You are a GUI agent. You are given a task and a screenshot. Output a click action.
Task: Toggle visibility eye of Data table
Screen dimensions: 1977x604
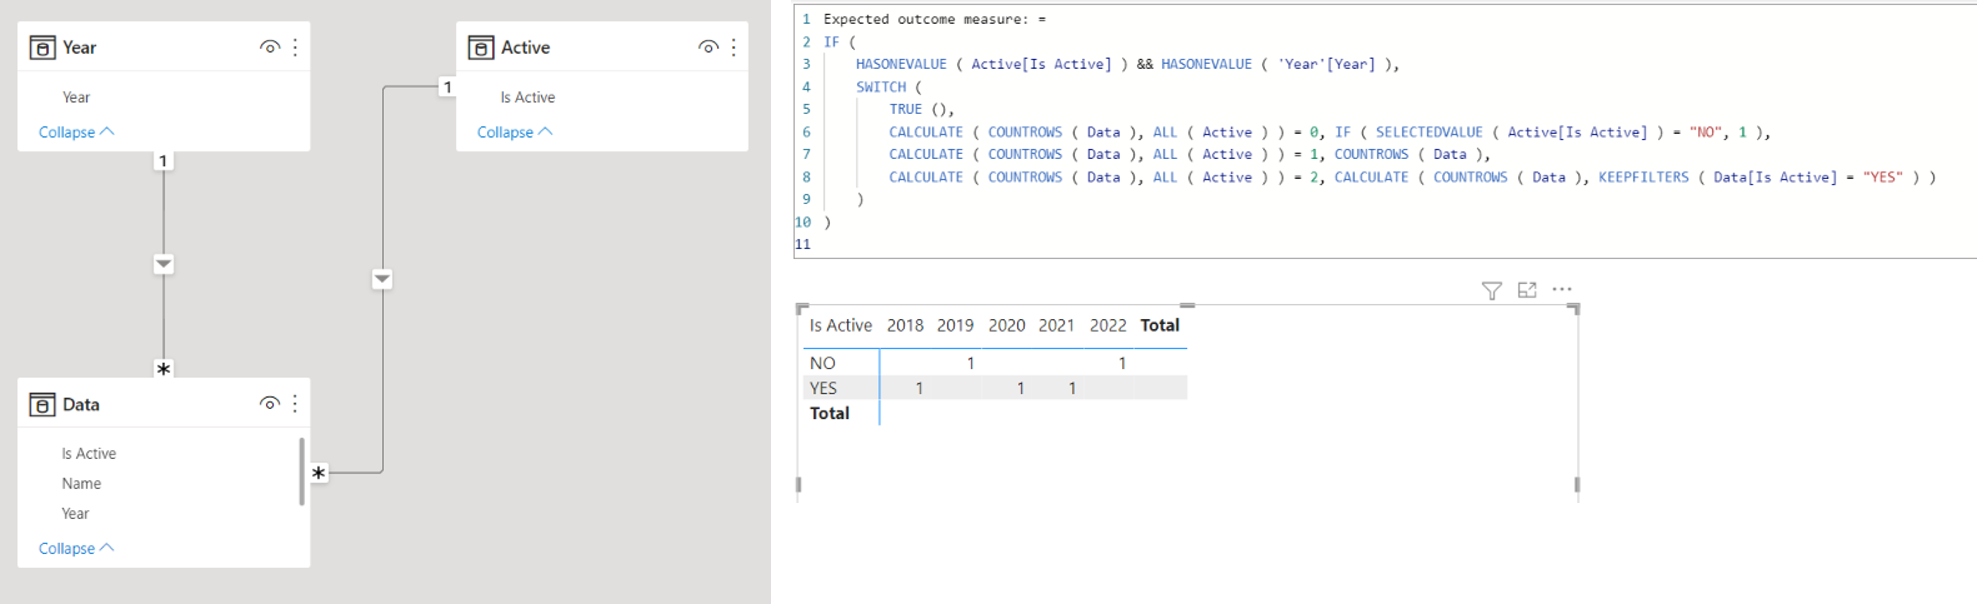coord(270,404)
